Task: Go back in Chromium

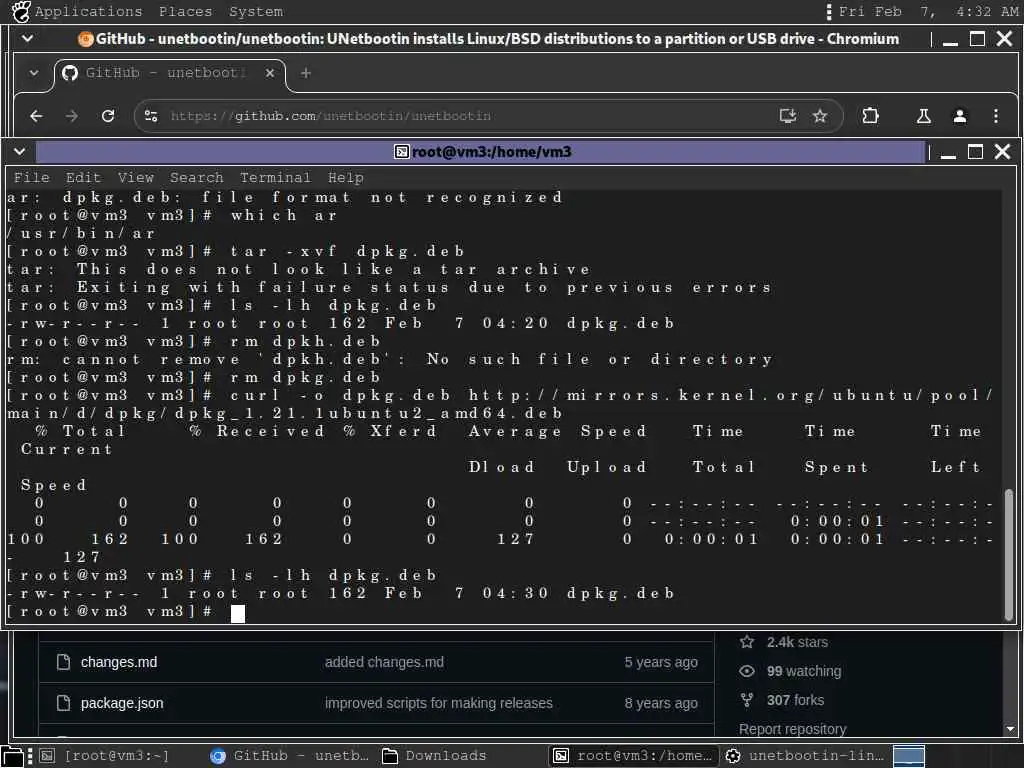Action: tap(37, 116)
